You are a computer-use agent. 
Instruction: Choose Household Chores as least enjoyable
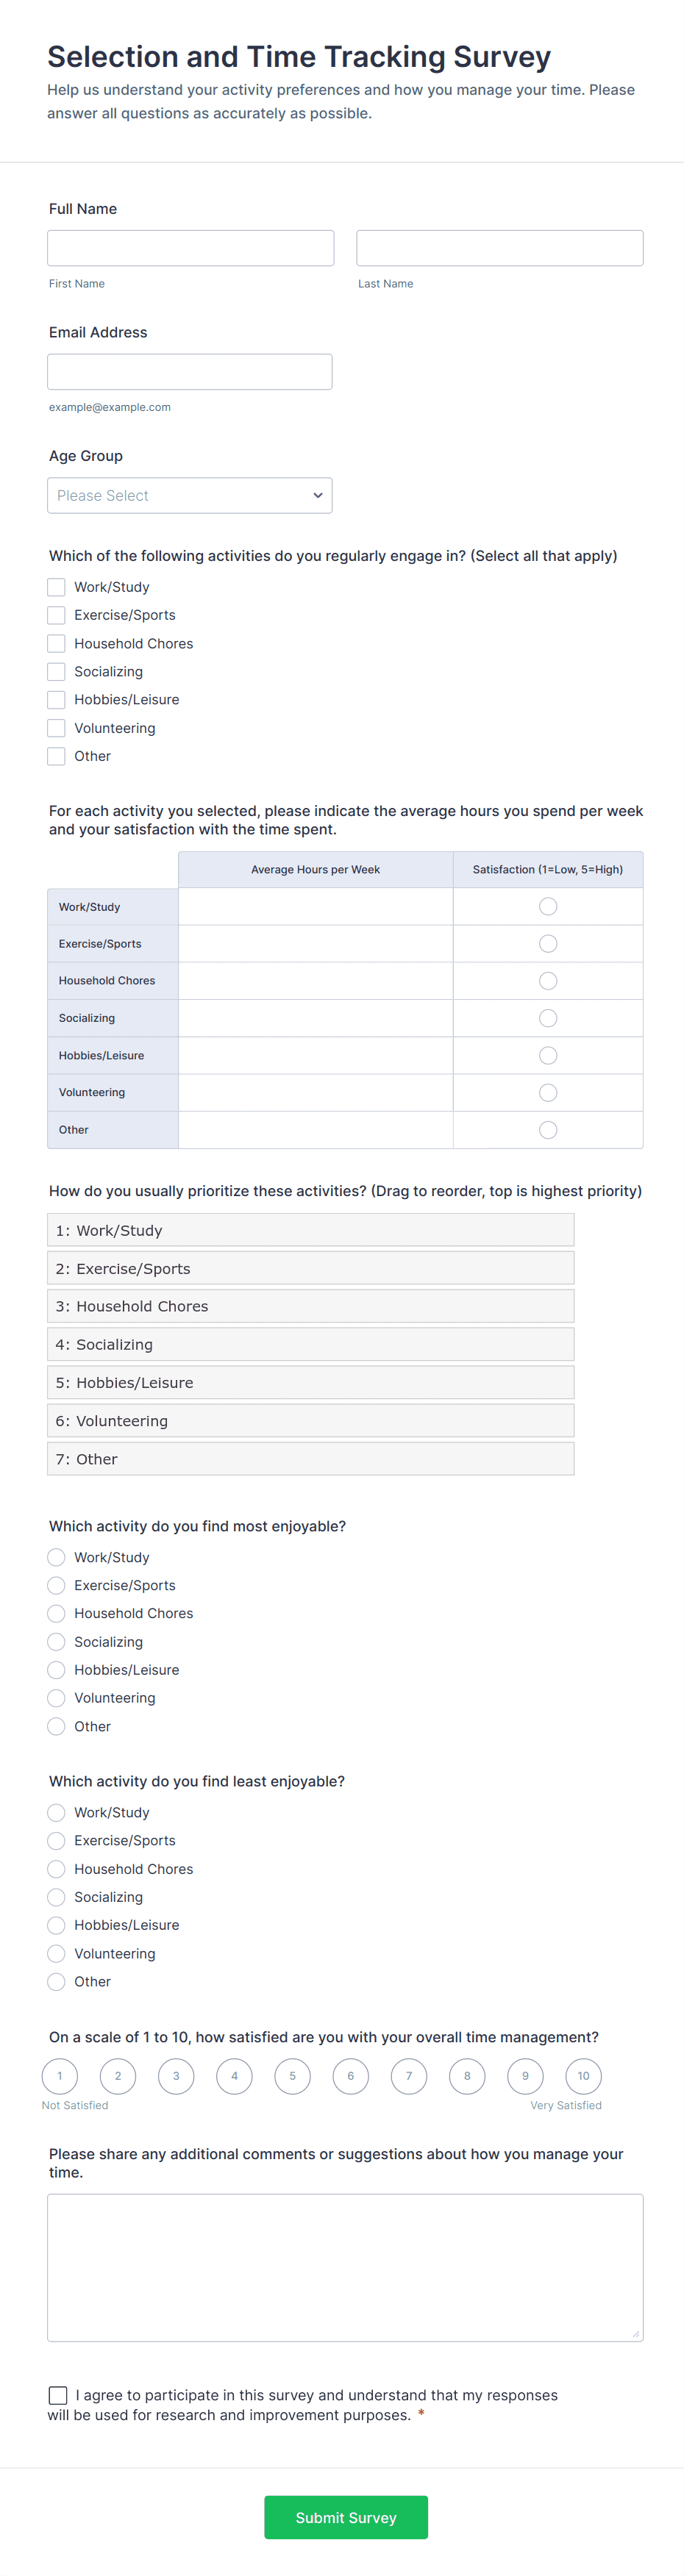coord(57,1869)
